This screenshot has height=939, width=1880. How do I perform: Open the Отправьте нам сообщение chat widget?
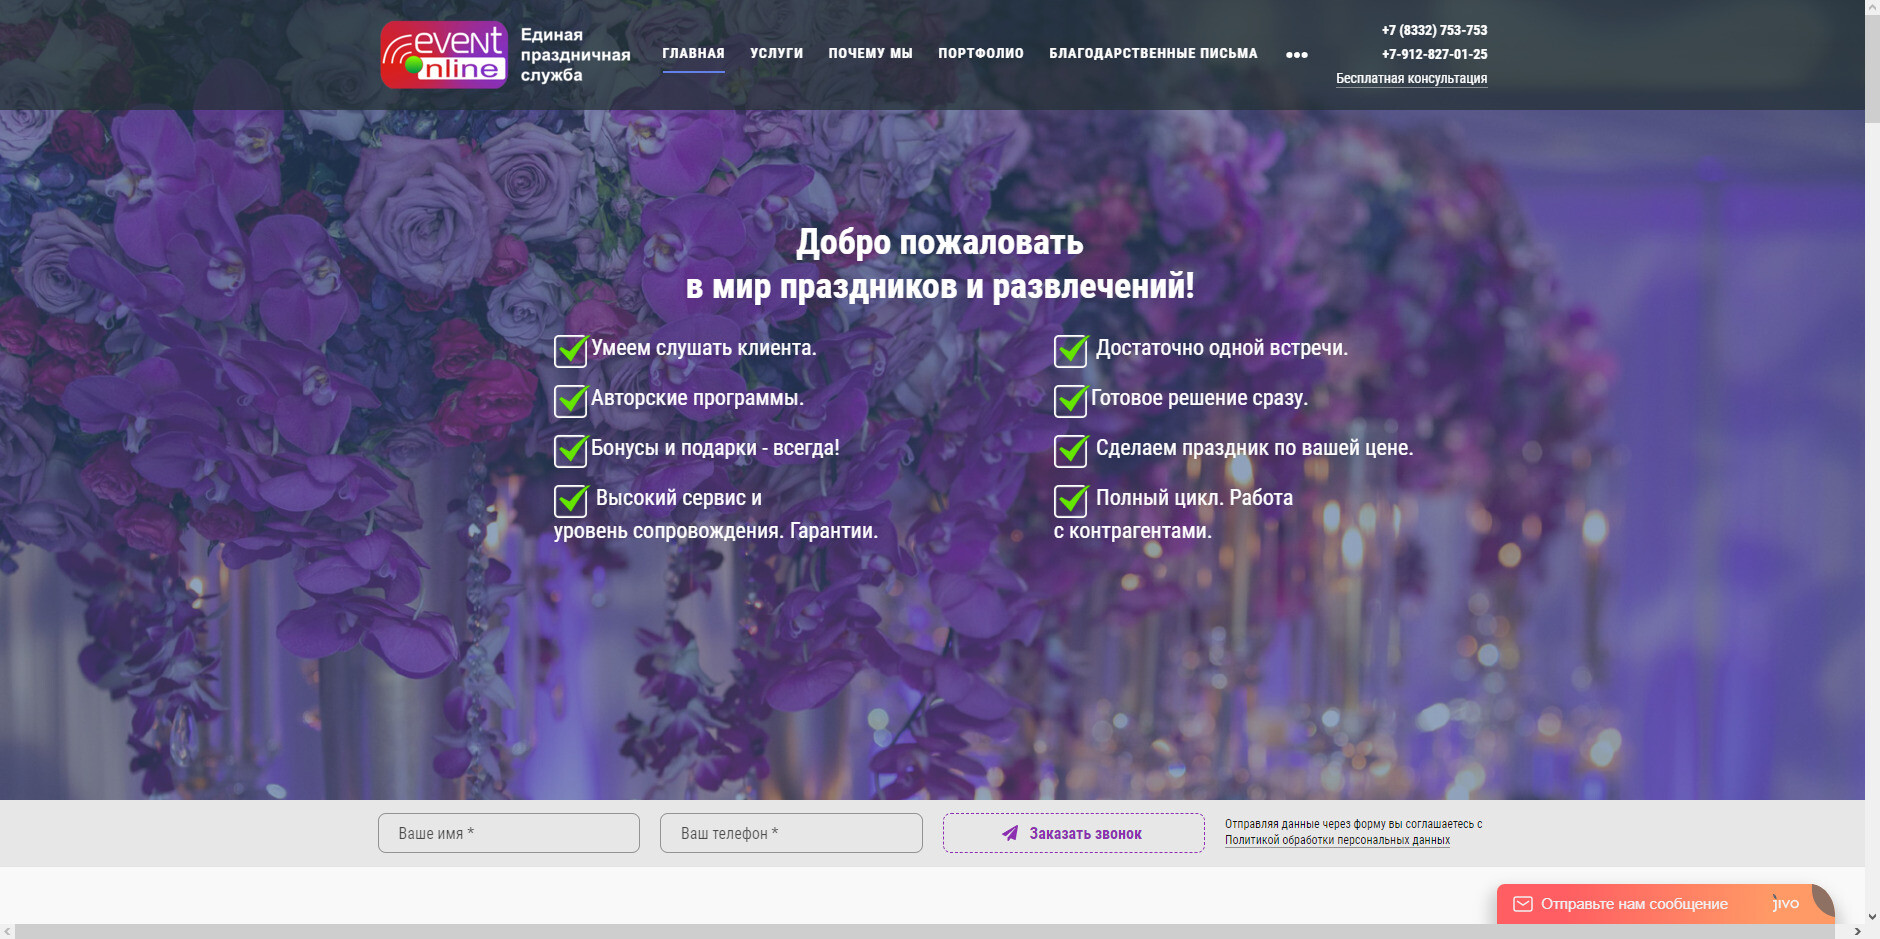1665,904
